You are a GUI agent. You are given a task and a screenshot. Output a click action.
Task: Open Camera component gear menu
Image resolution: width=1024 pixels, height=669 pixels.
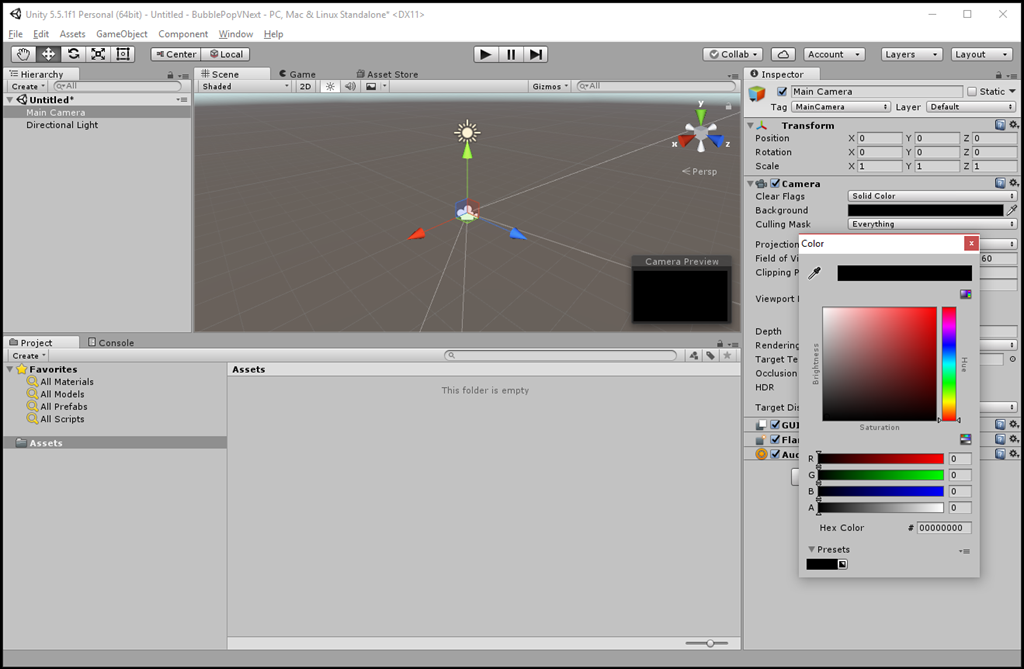1013,183
